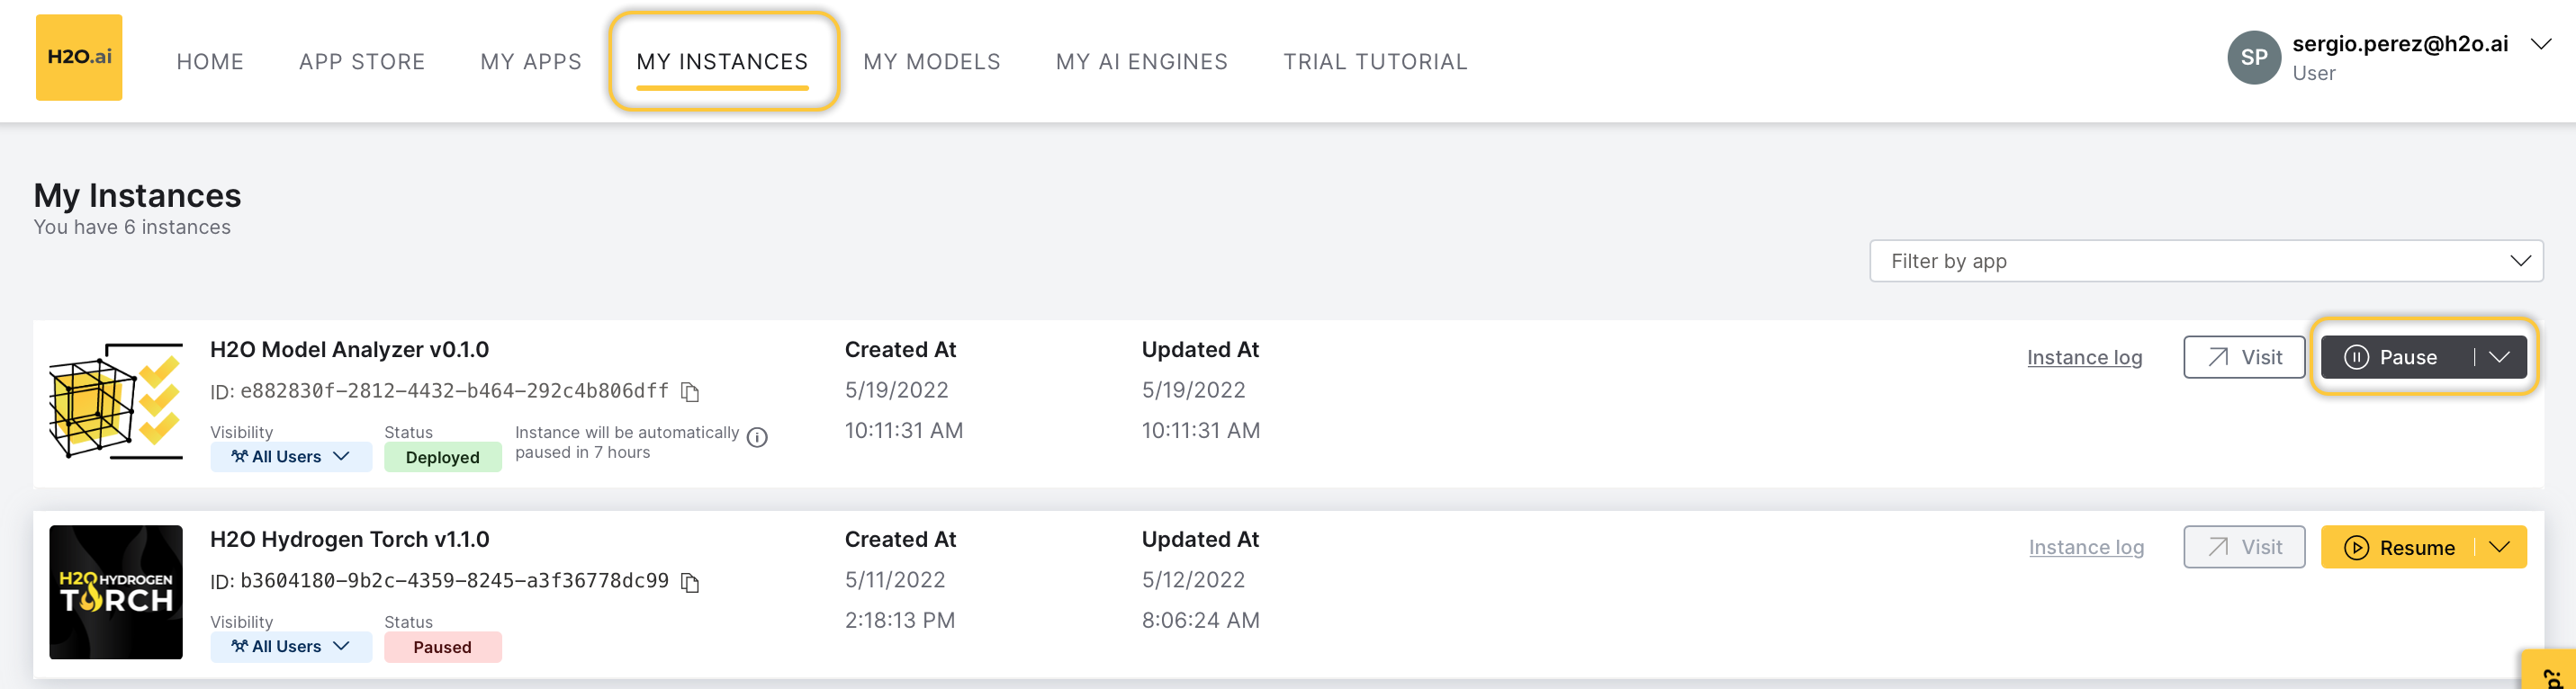Image resolution: width=2576 pixels, height=689 pixels.
Task: Click the H2O.ai logo
Action: [79, 57]
